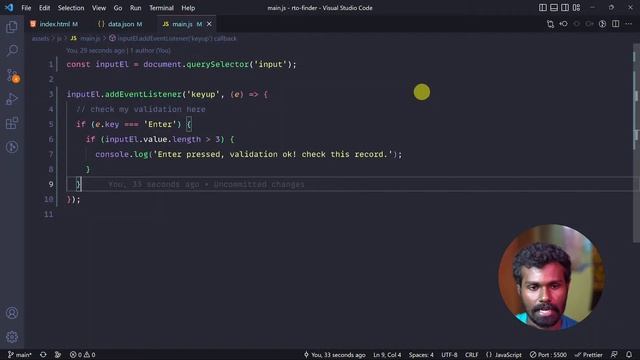Open the Terminal menu
The width and height of the screenshot is (640, 360).
161,8
